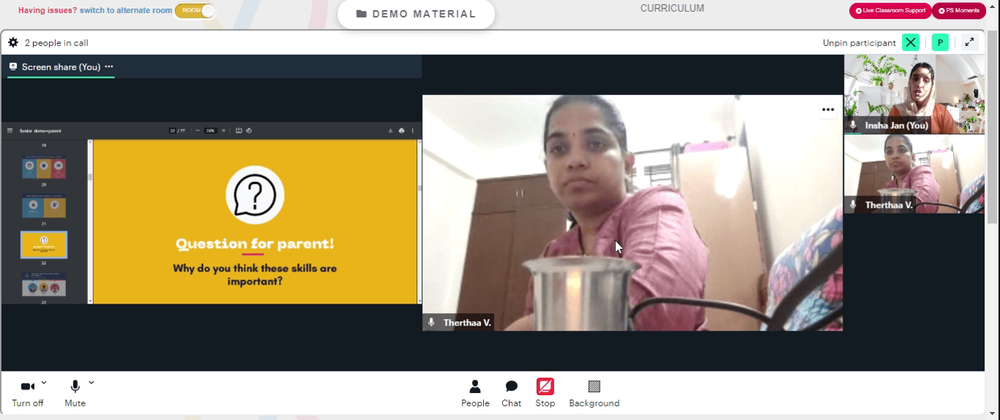Stop screen sharing

point(545,393)
